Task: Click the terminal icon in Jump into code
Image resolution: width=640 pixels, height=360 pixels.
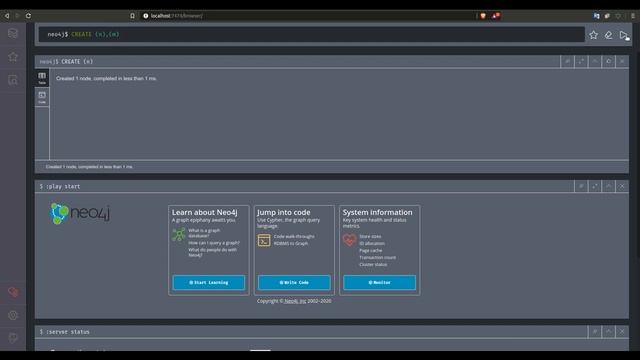Action: pyautogui.click(x=264, y=240)
